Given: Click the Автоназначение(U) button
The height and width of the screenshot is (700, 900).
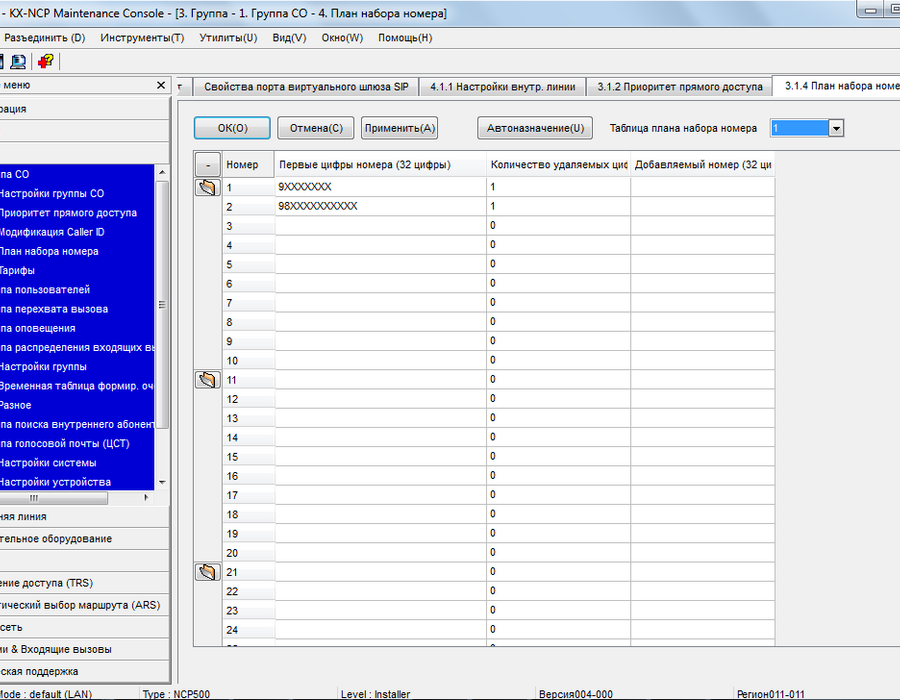Looking at the screenshot, I should pyautogui.click(x=535, y=128).
